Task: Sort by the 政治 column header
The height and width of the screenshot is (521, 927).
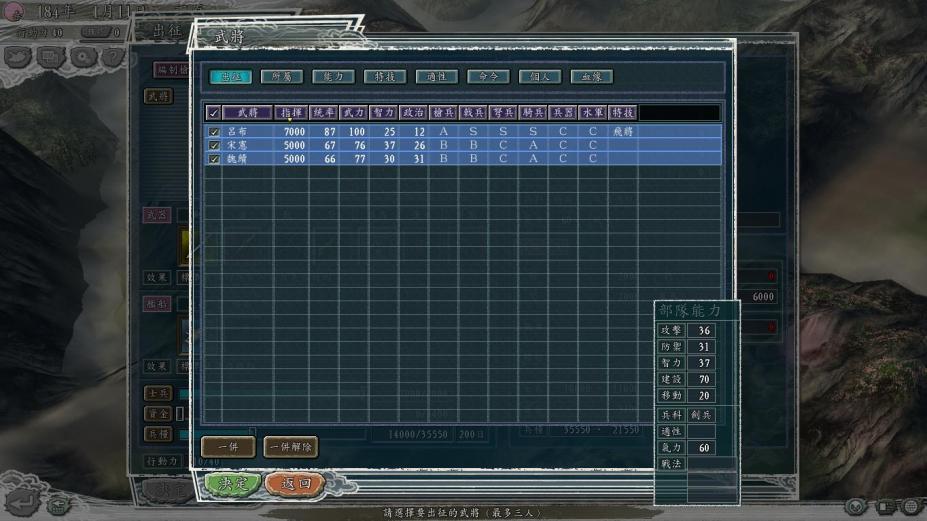Action: pos(413,112)
